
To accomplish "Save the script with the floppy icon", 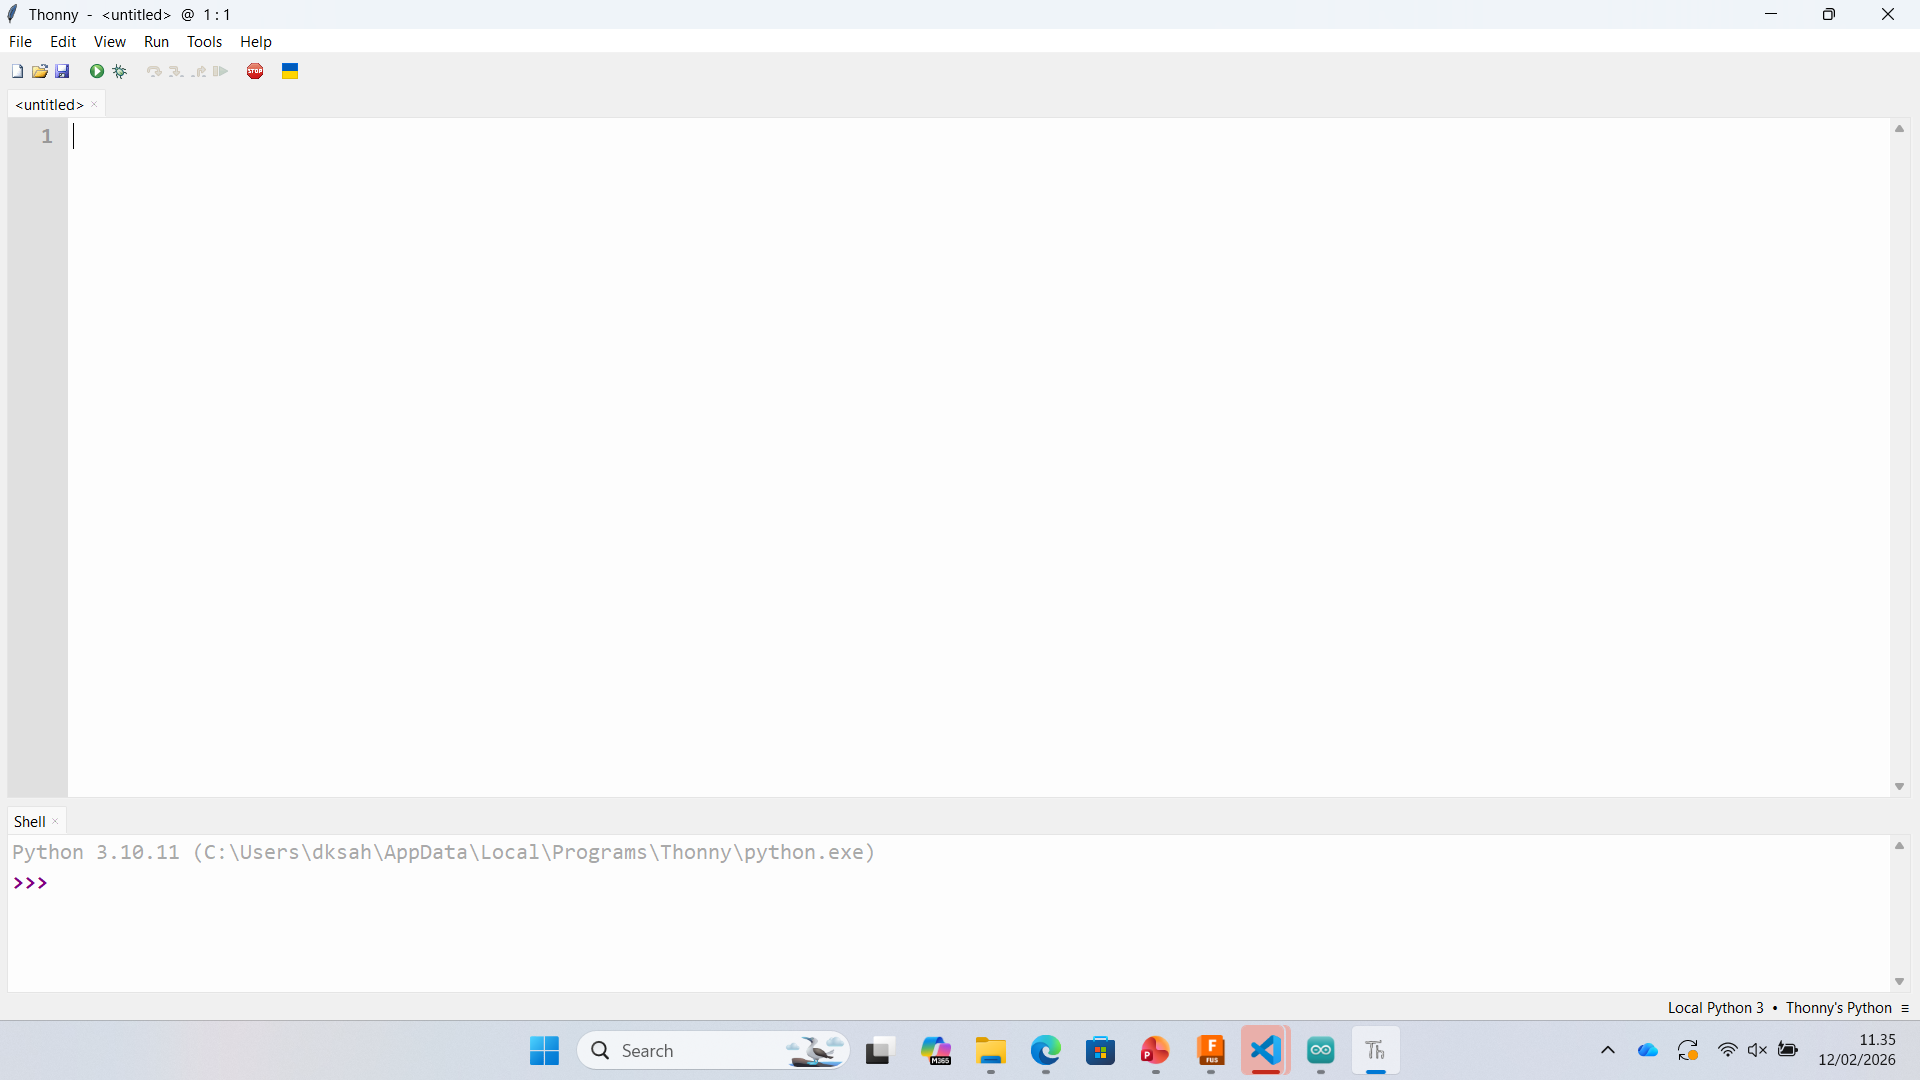I will [x=62, y=71].
